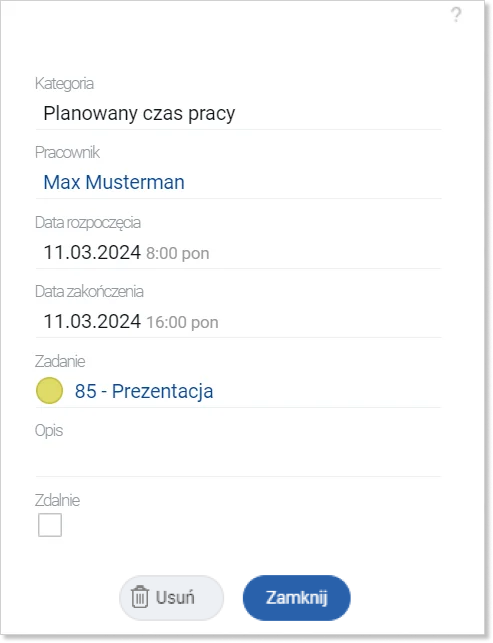Close the dialog with Zamknij

(x=297, y=597)
